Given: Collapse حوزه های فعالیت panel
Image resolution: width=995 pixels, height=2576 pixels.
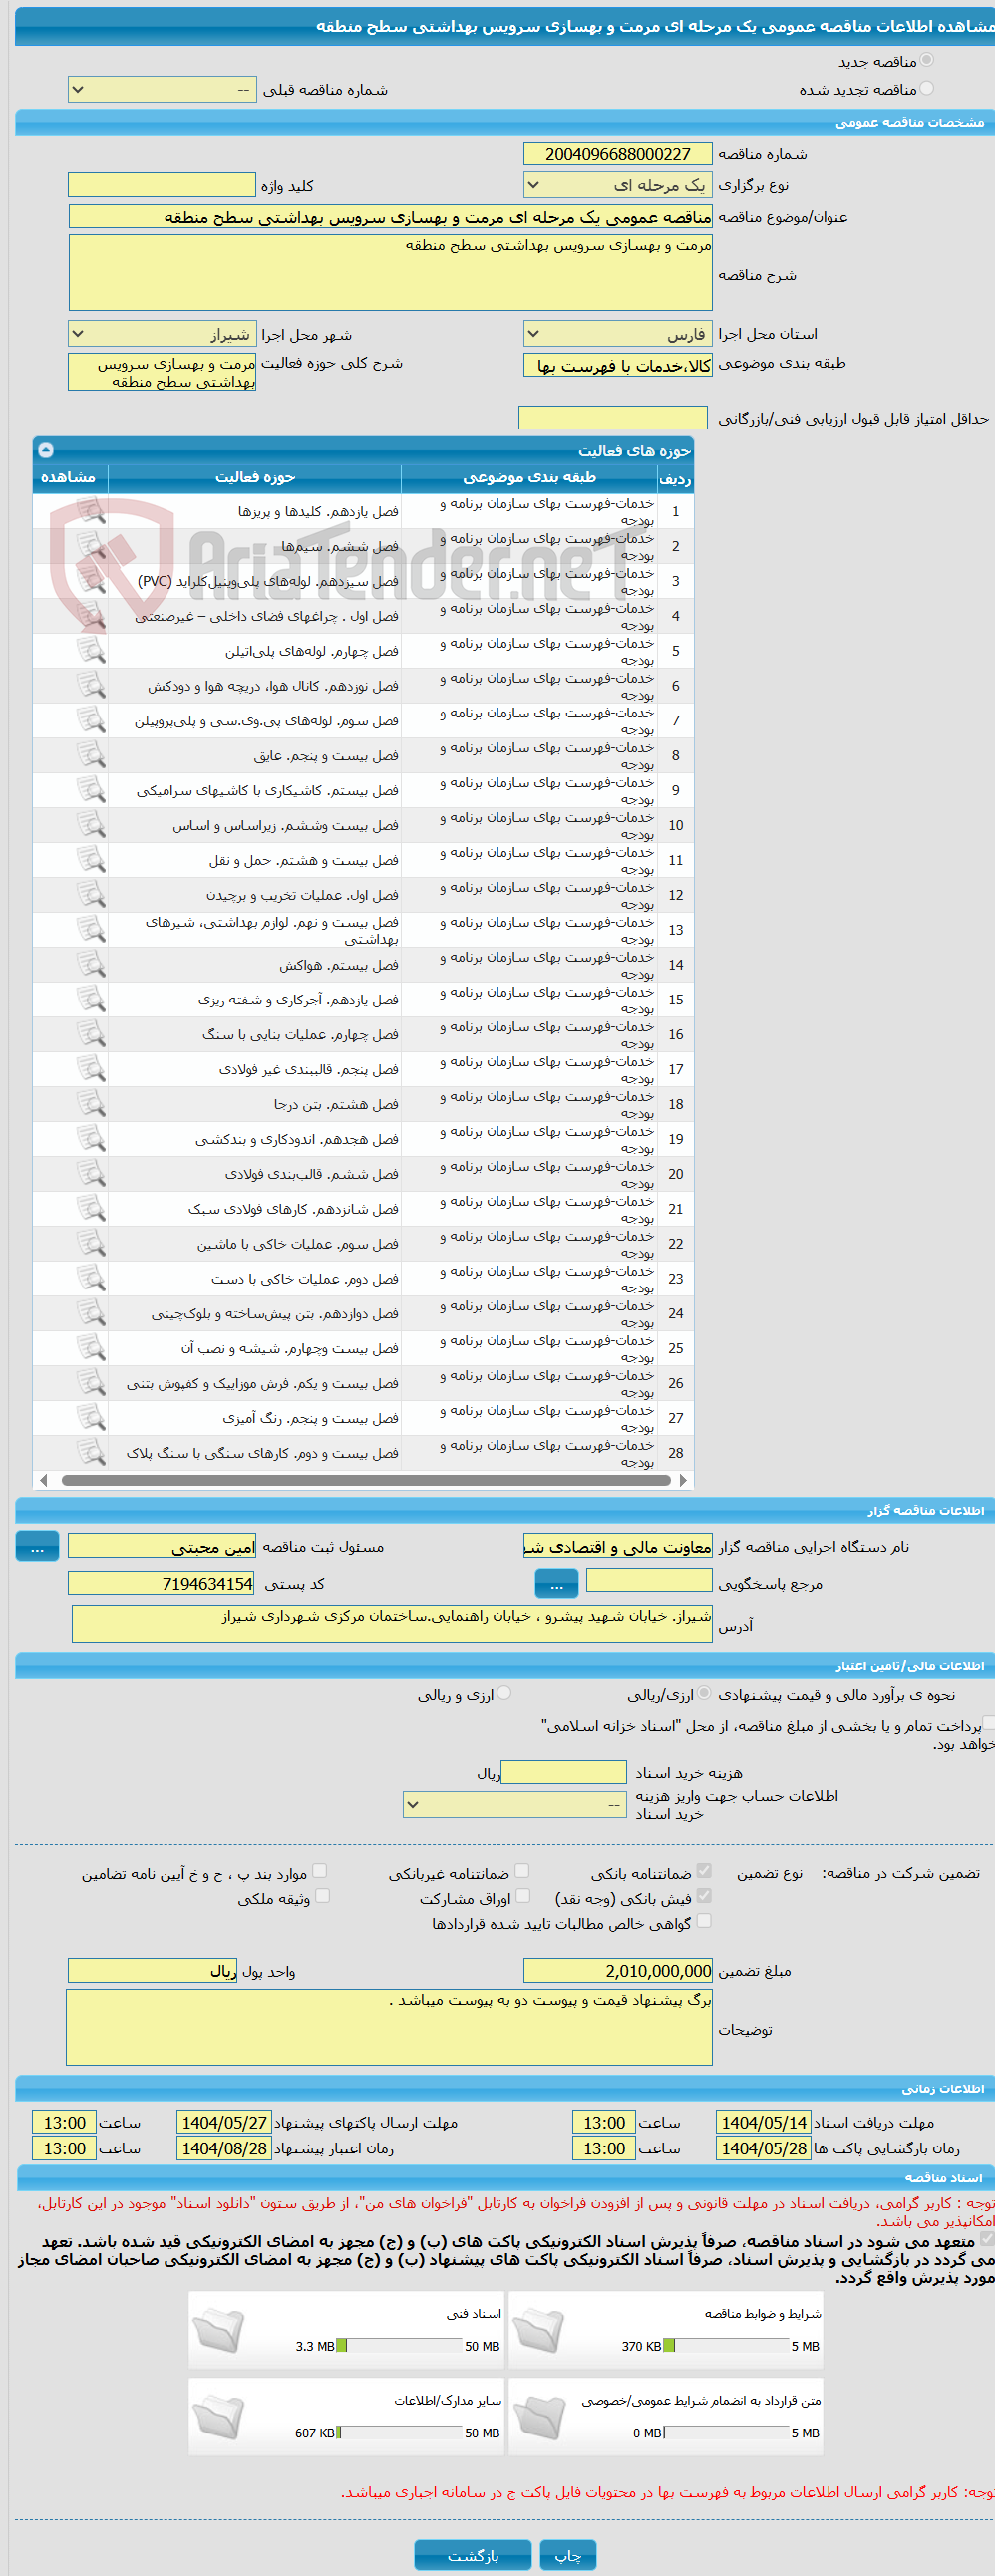Looking at the screenshot, I should click(x=46, y=451).
